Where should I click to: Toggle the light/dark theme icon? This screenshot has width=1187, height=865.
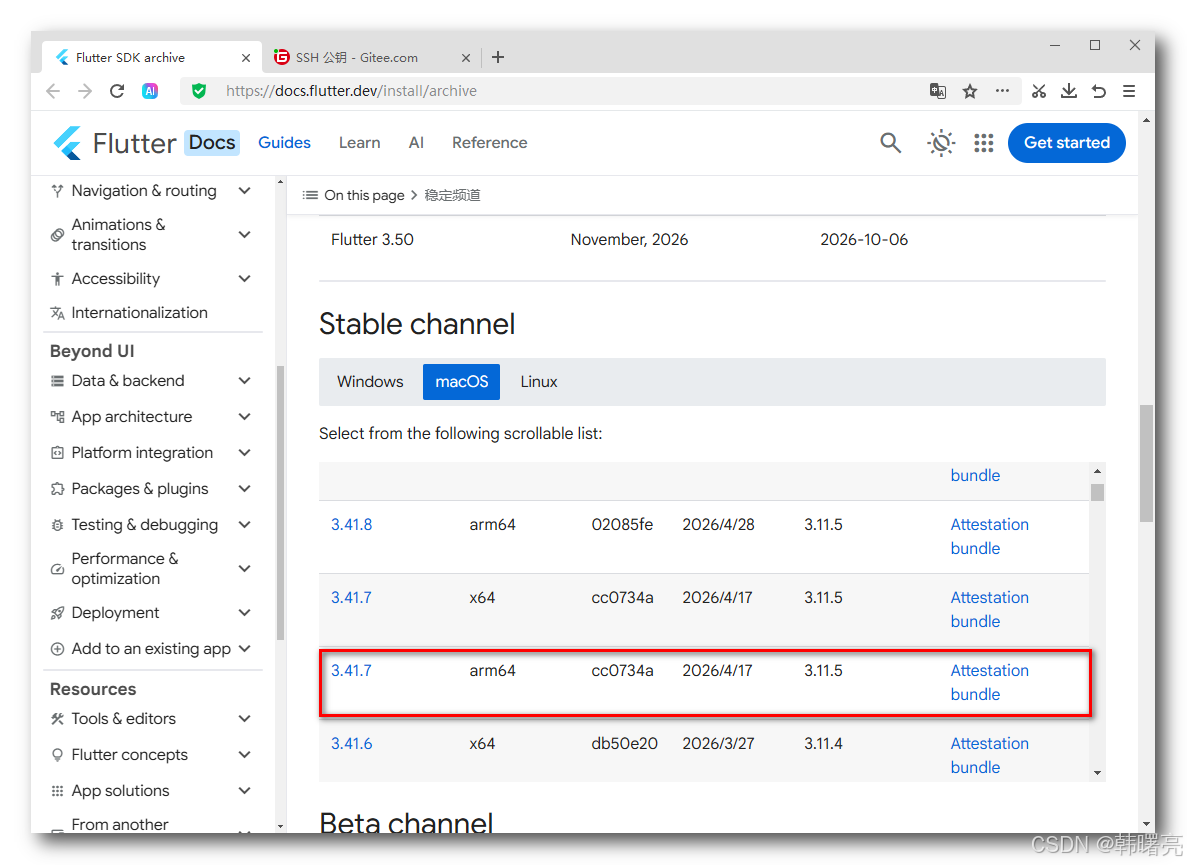pyautogui.click(x=940, y=142)
